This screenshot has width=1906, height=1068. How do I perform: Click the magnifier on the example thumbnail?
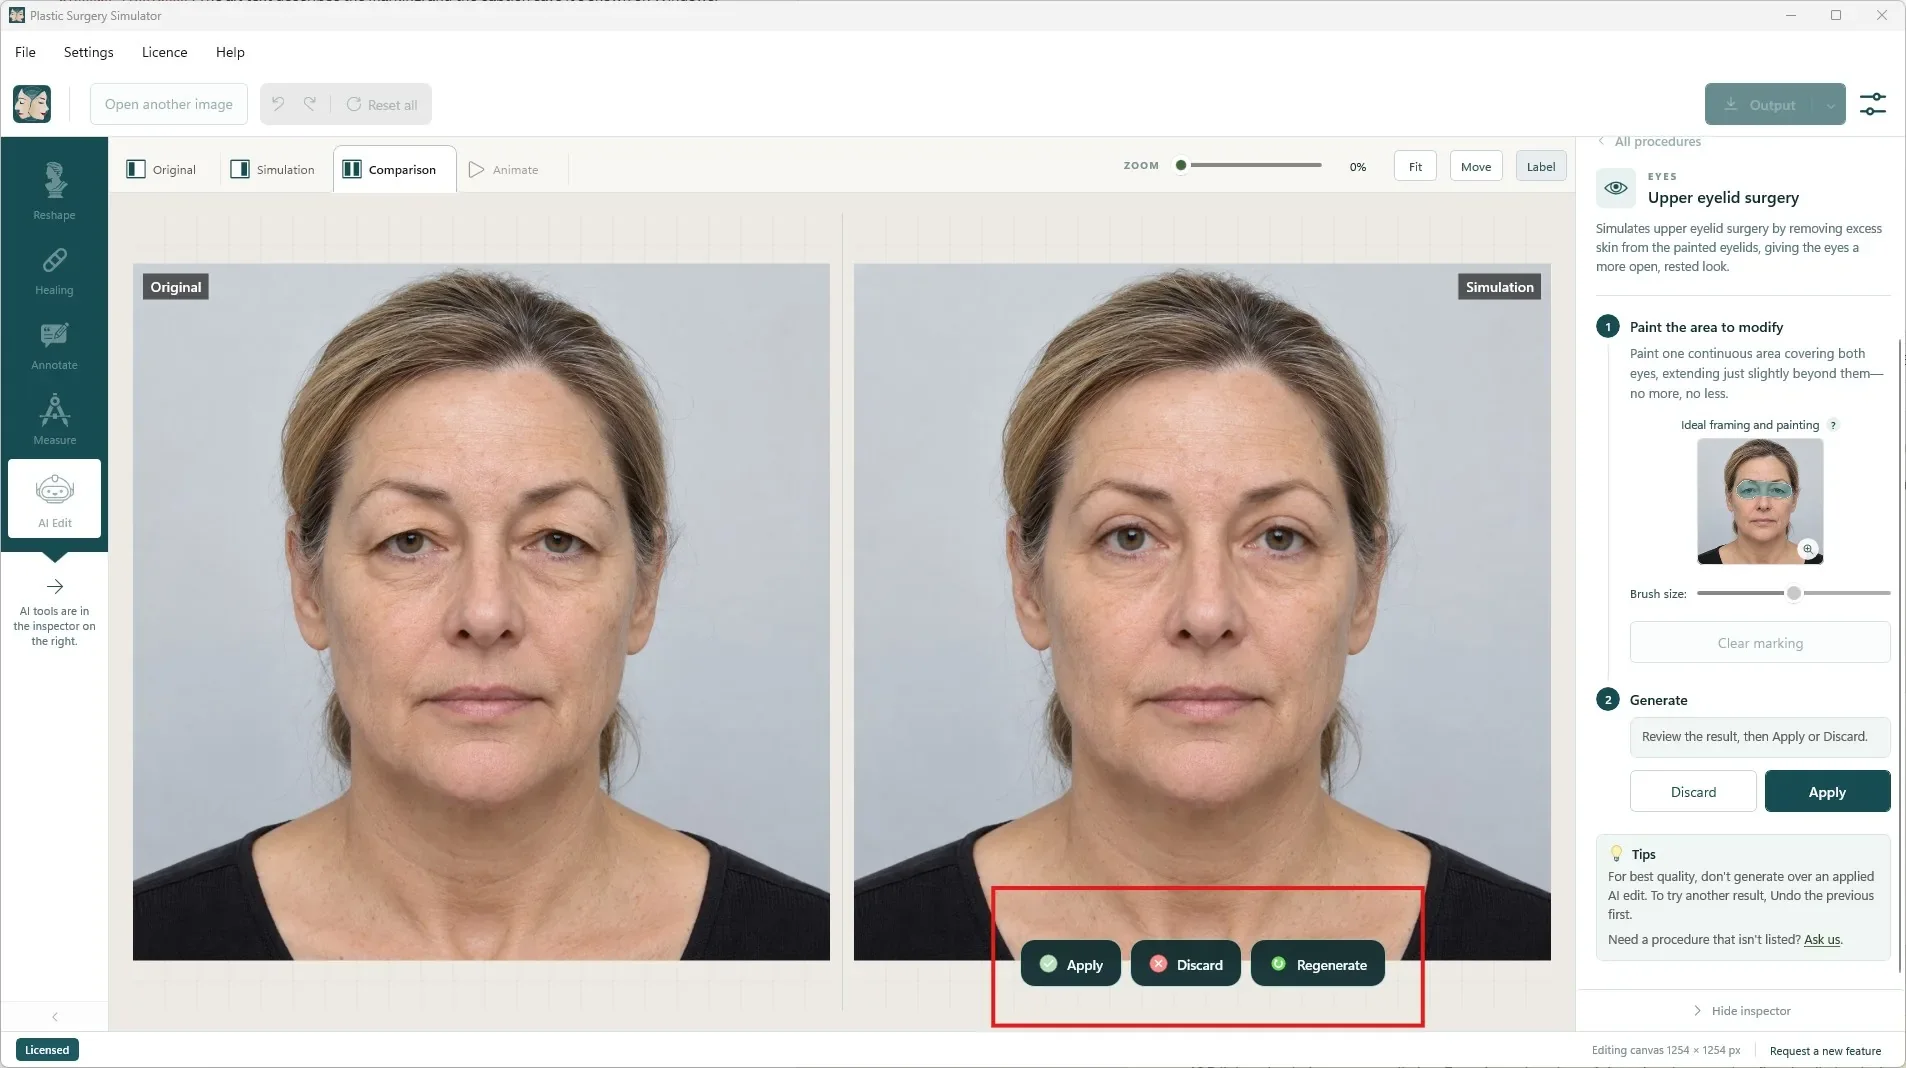[x=1807, y=549]
